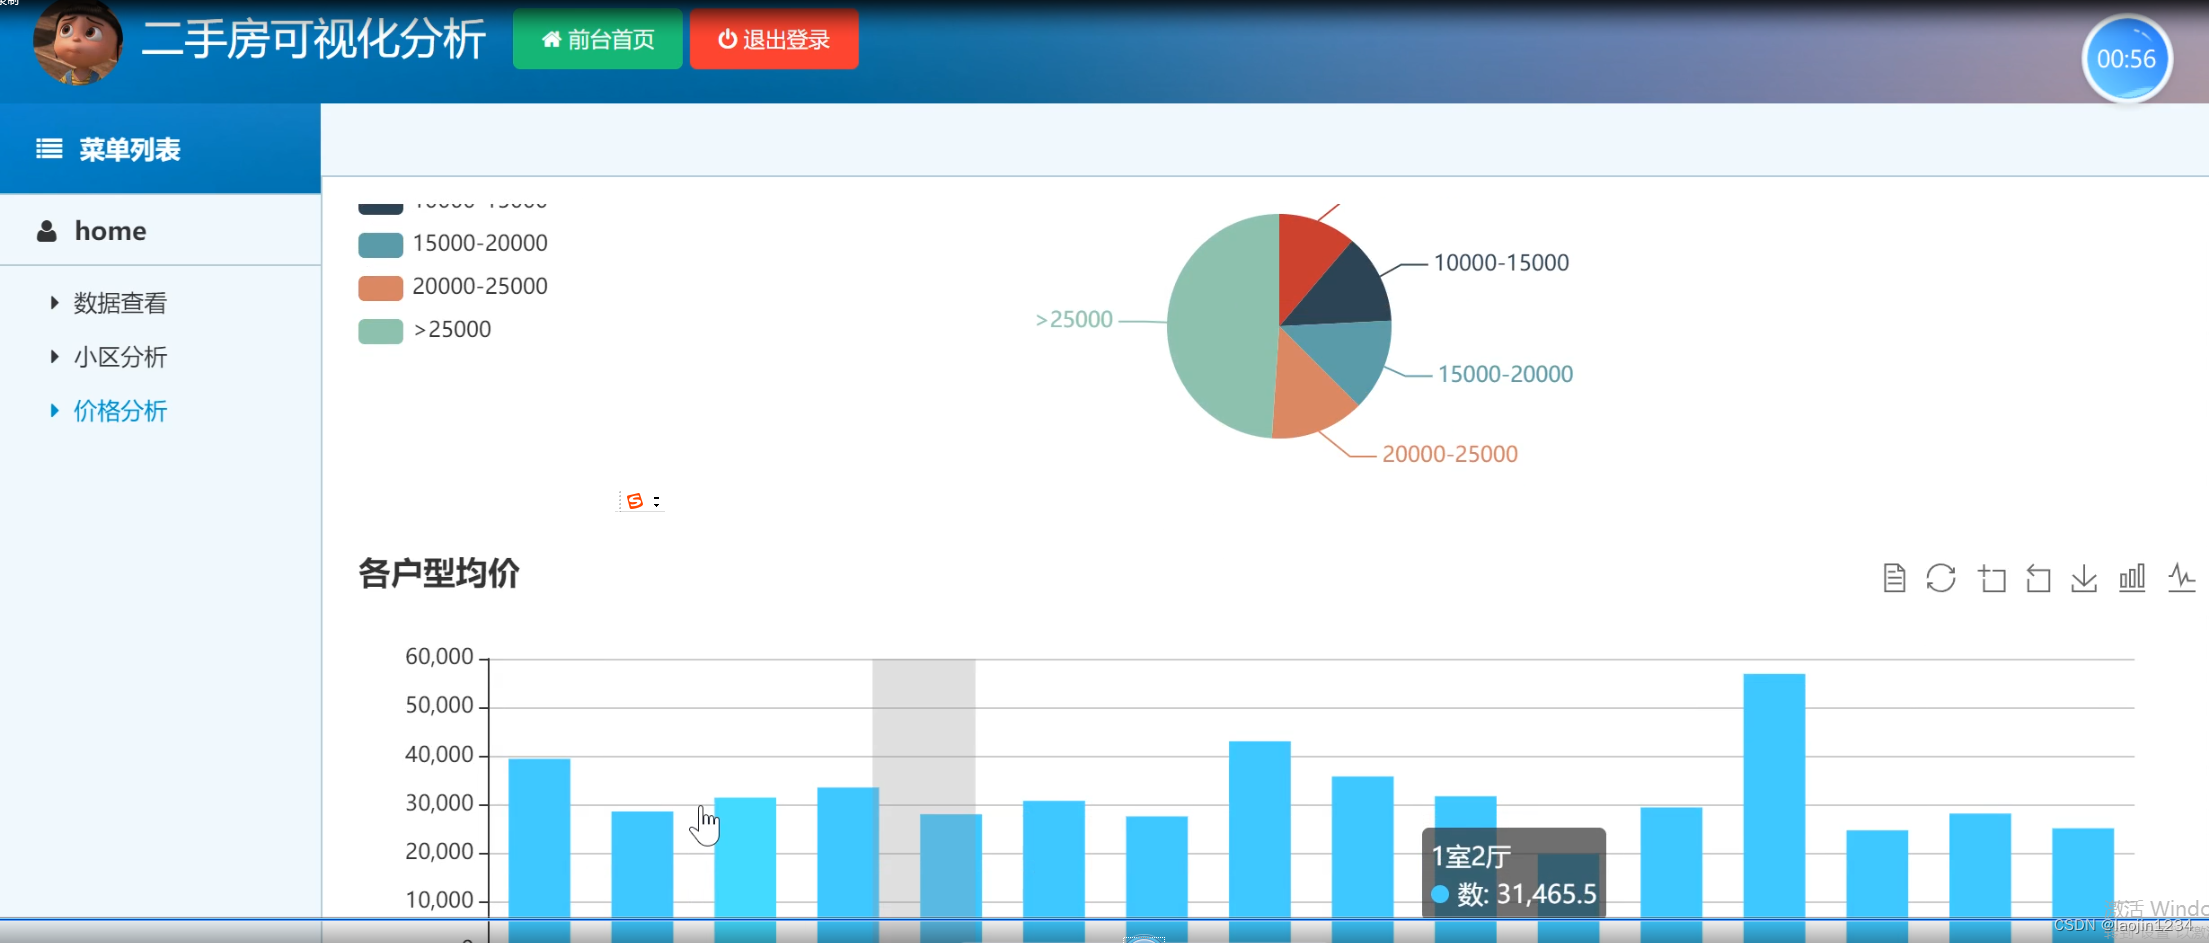Select the home sidebar entry

click(x=160, y=231)
